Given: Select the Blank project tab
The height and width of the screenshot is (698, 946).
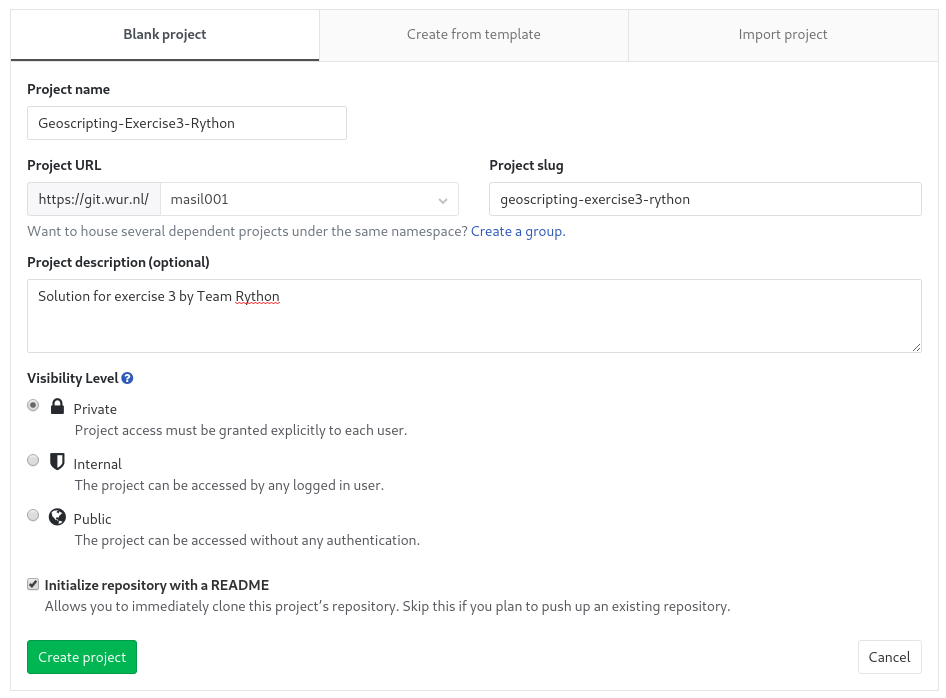Looking at the screenshot, I should click(164, 34).
